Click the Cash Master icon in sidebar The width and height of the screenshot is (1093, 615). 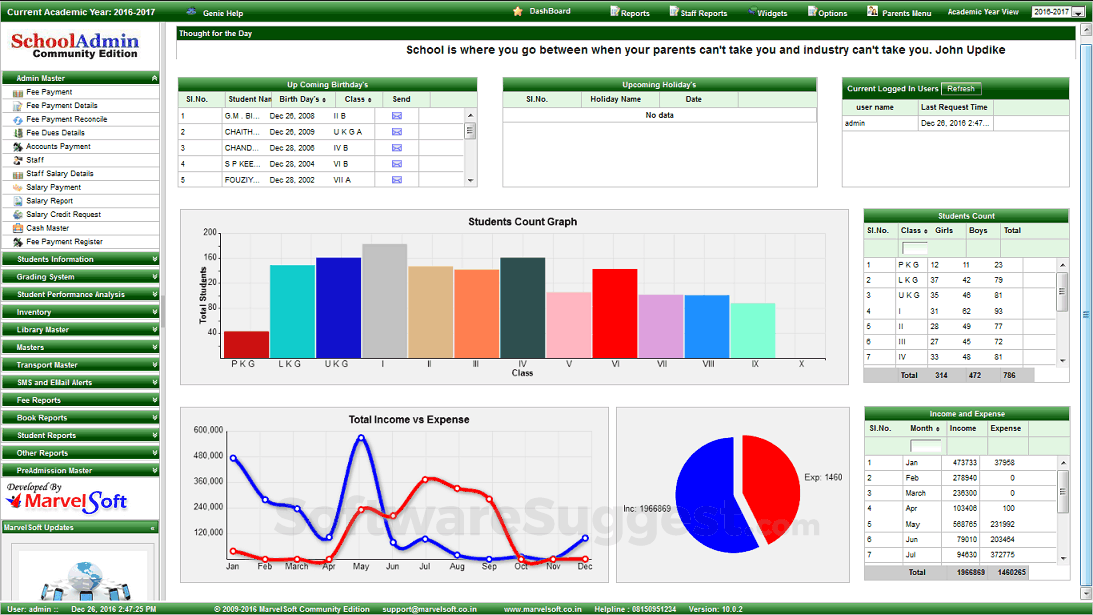tap(18, 228)
